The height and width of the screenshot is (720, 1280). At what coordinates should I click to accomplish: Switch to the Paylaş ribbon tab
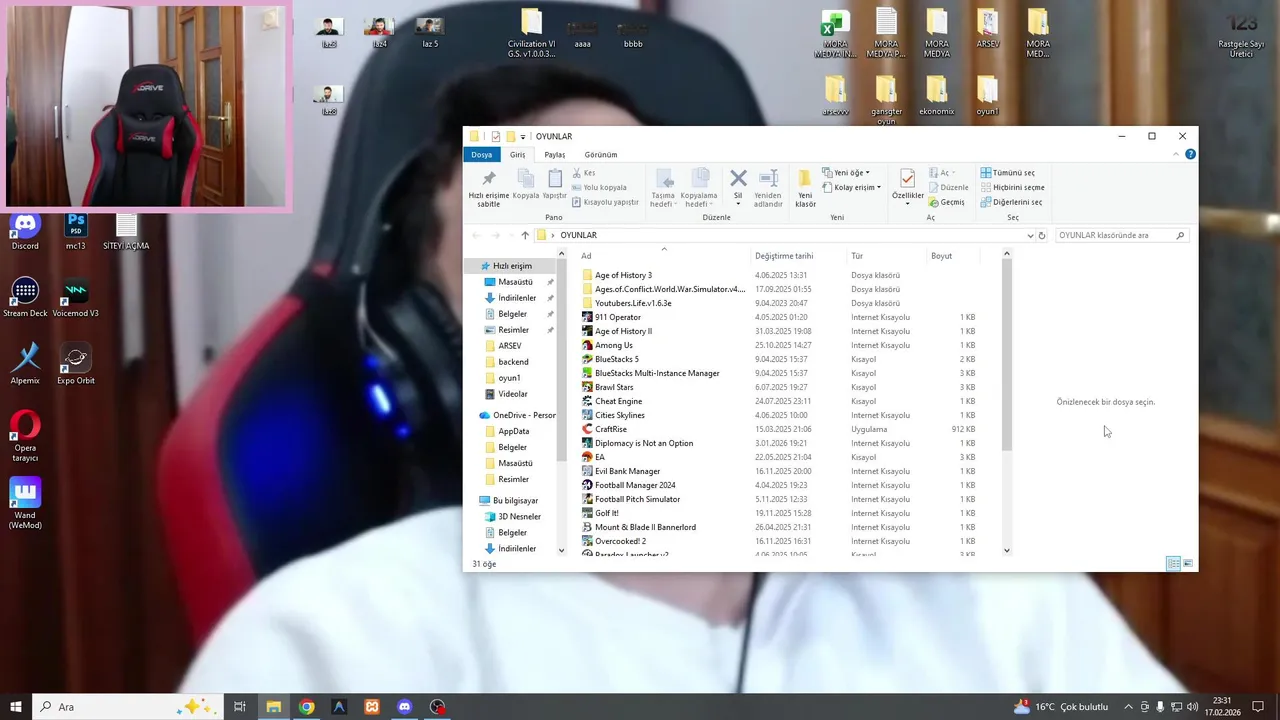[x=555, y=155]
